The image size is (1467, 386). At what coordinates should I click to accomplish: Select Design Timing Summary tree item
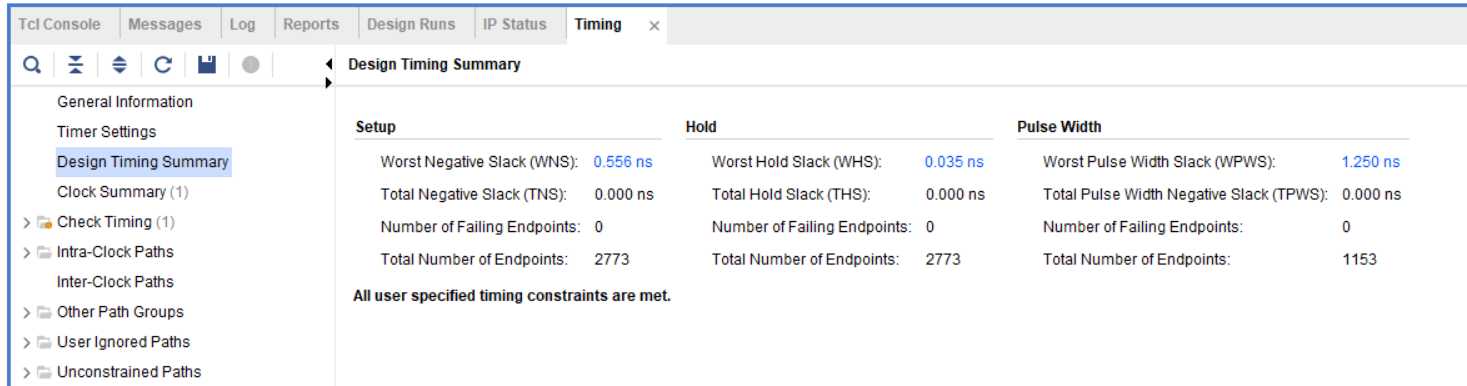(x=143, y=161)
